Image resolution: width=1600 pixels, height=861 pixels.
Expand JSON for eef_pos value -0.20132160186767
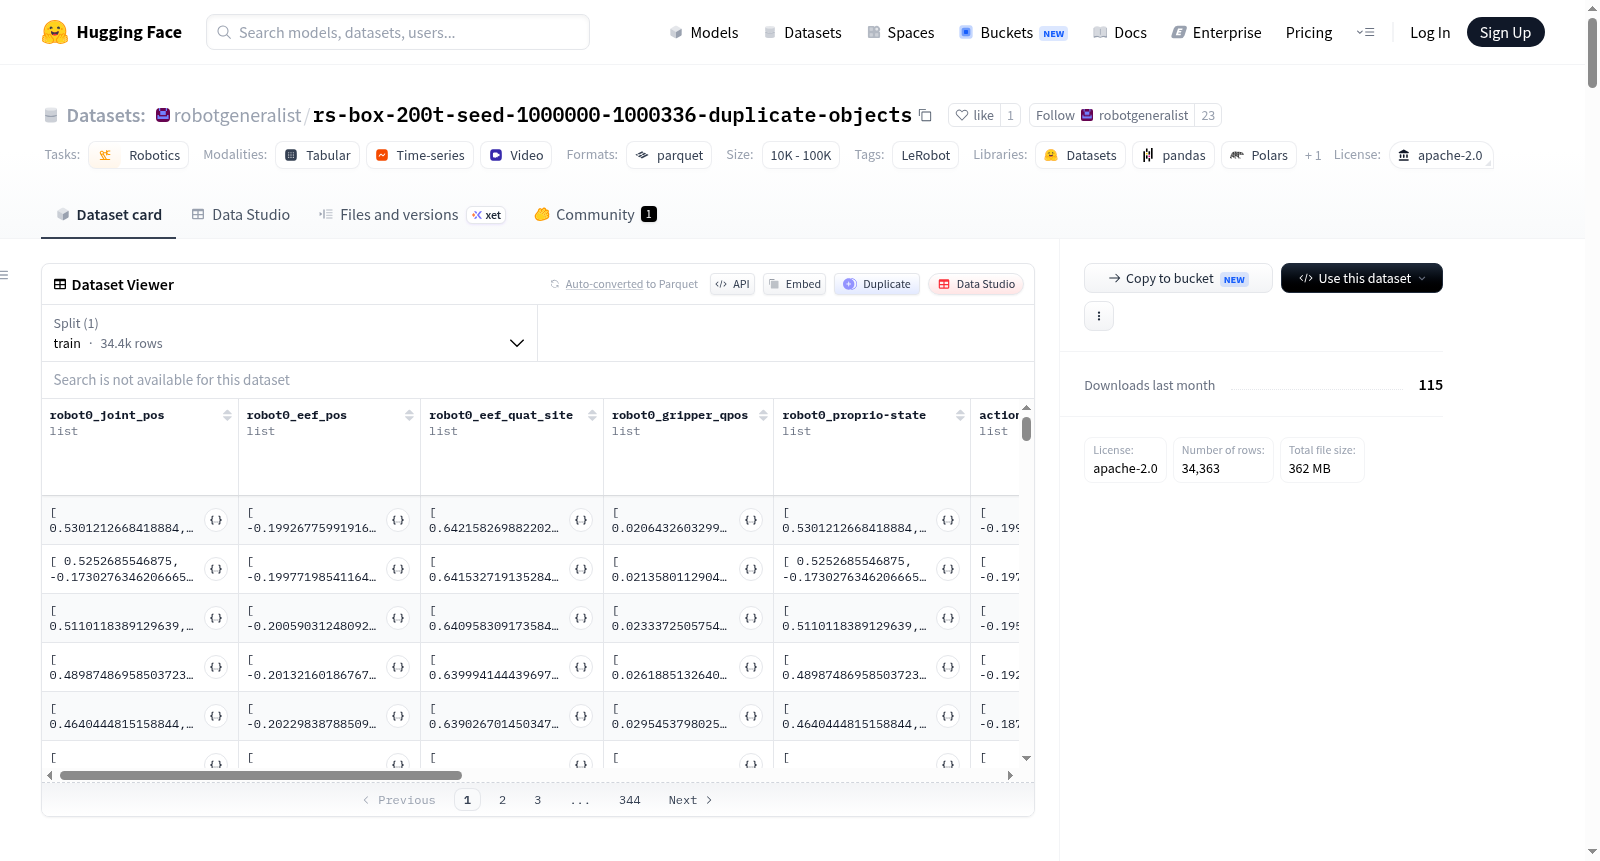click(398, 667)
